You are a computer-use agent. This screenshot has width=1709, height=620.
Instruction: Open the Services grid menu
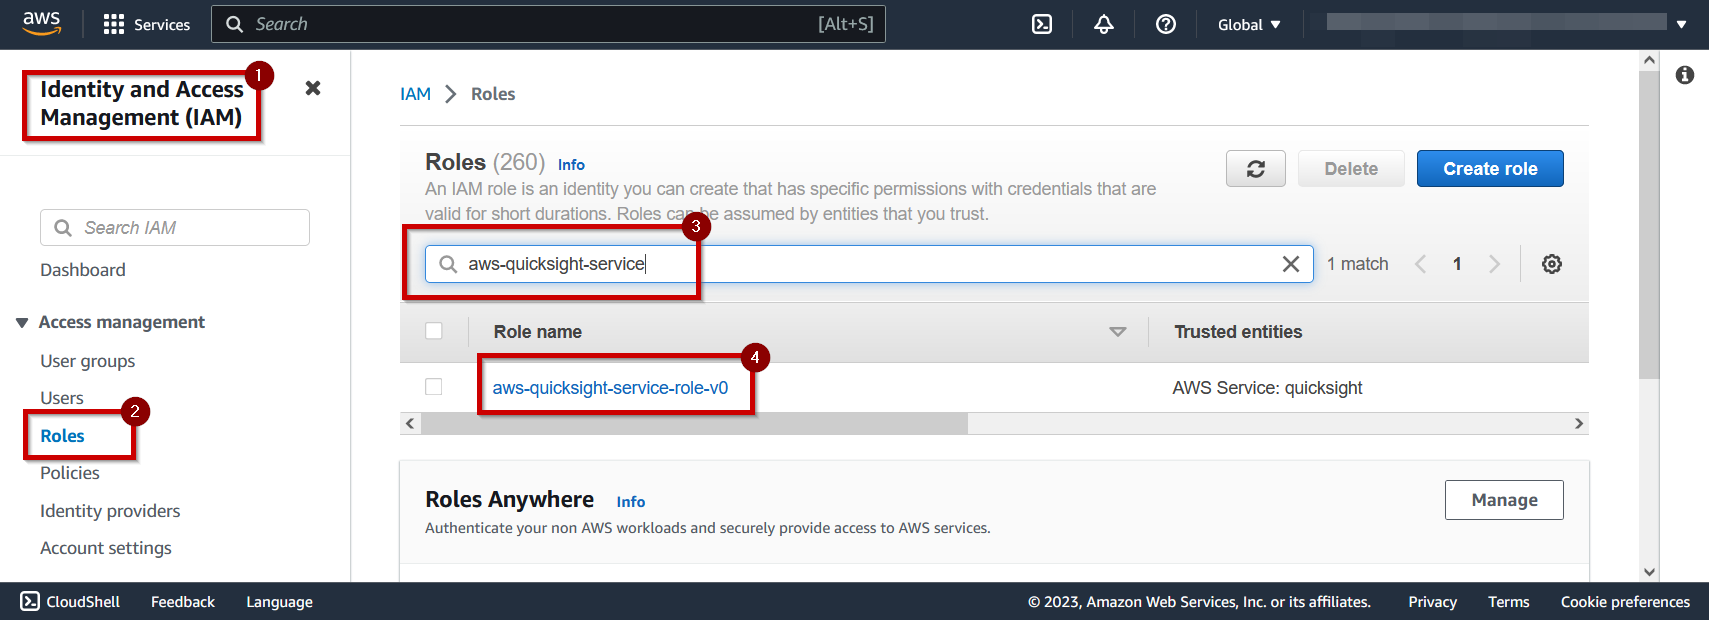point(147,24)
